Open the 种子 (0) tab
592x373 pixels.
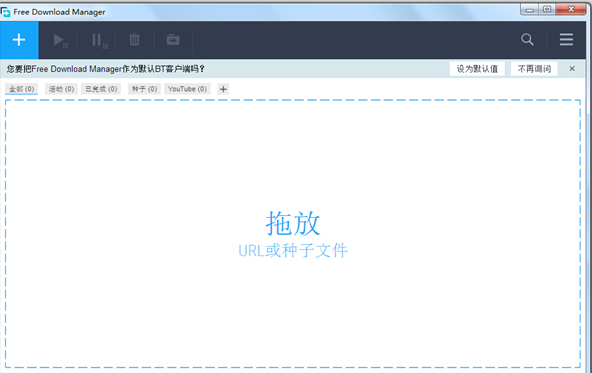[144, 89]
